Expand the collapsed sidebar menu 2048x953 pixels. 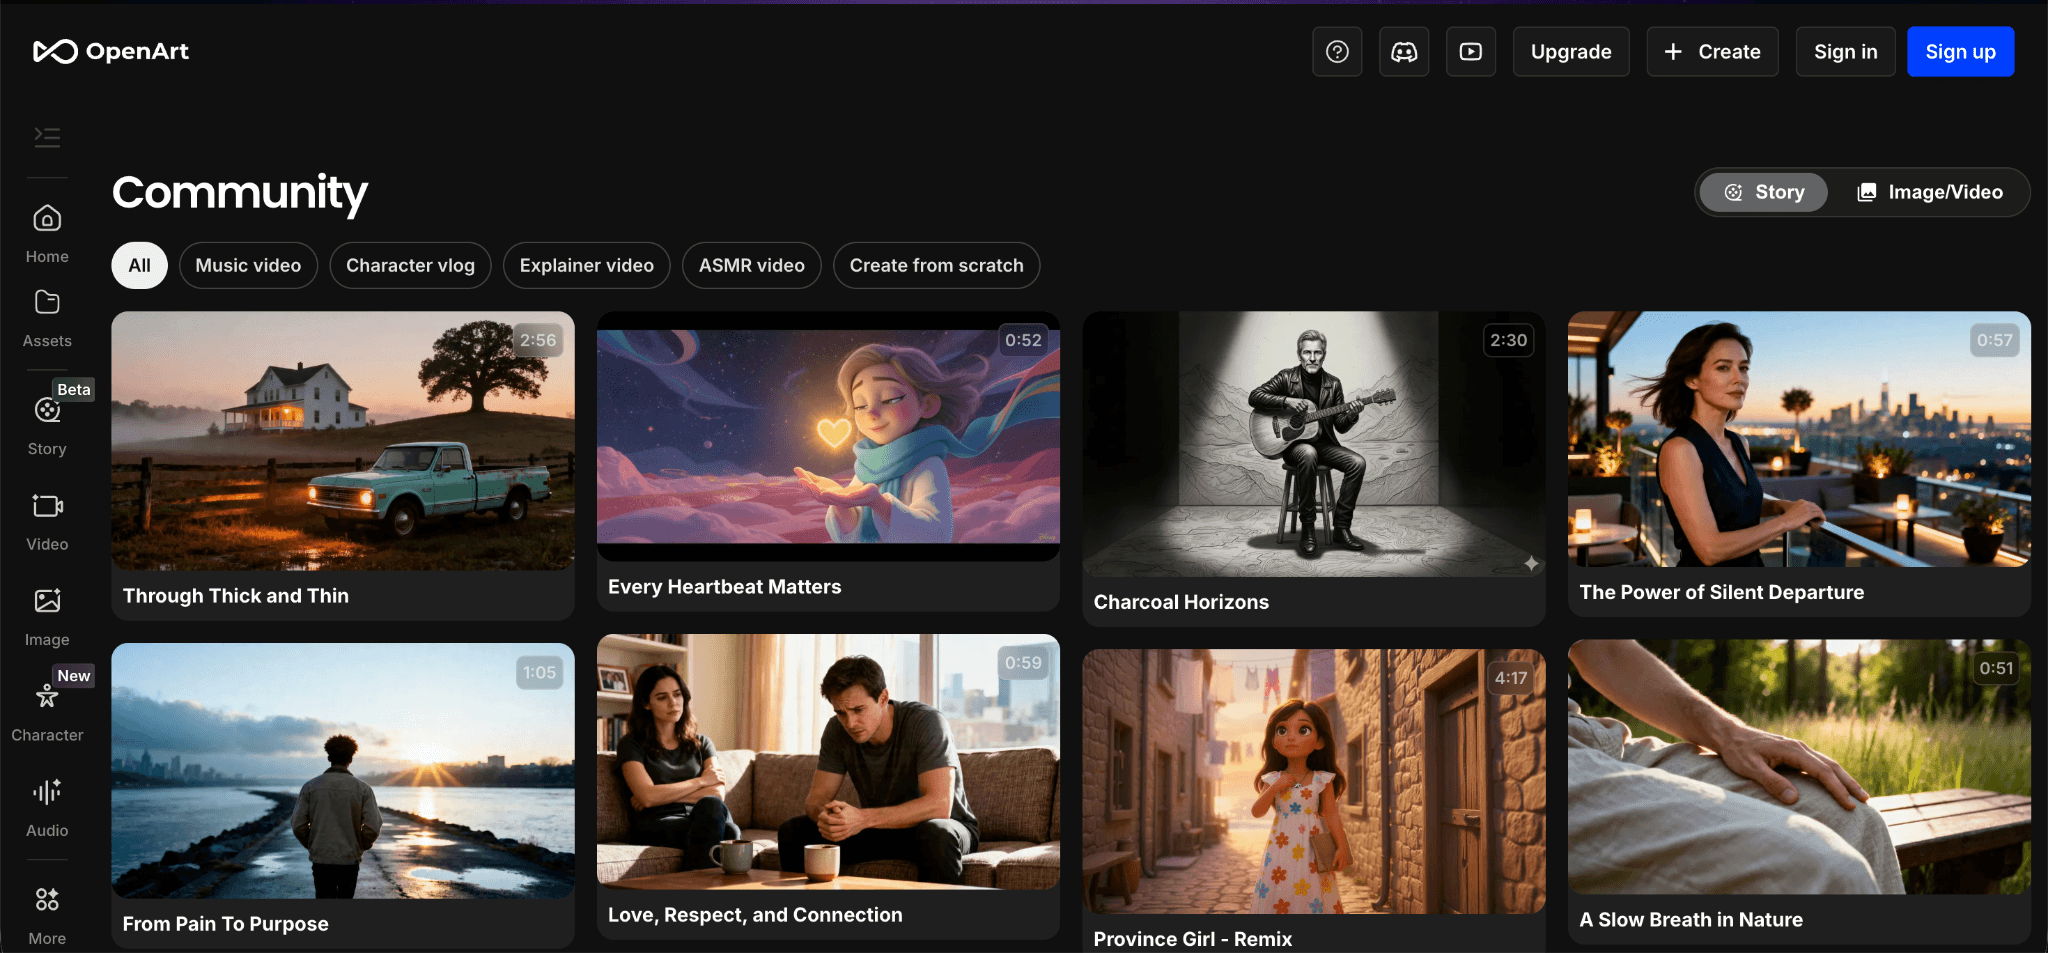tap(47, 137)
